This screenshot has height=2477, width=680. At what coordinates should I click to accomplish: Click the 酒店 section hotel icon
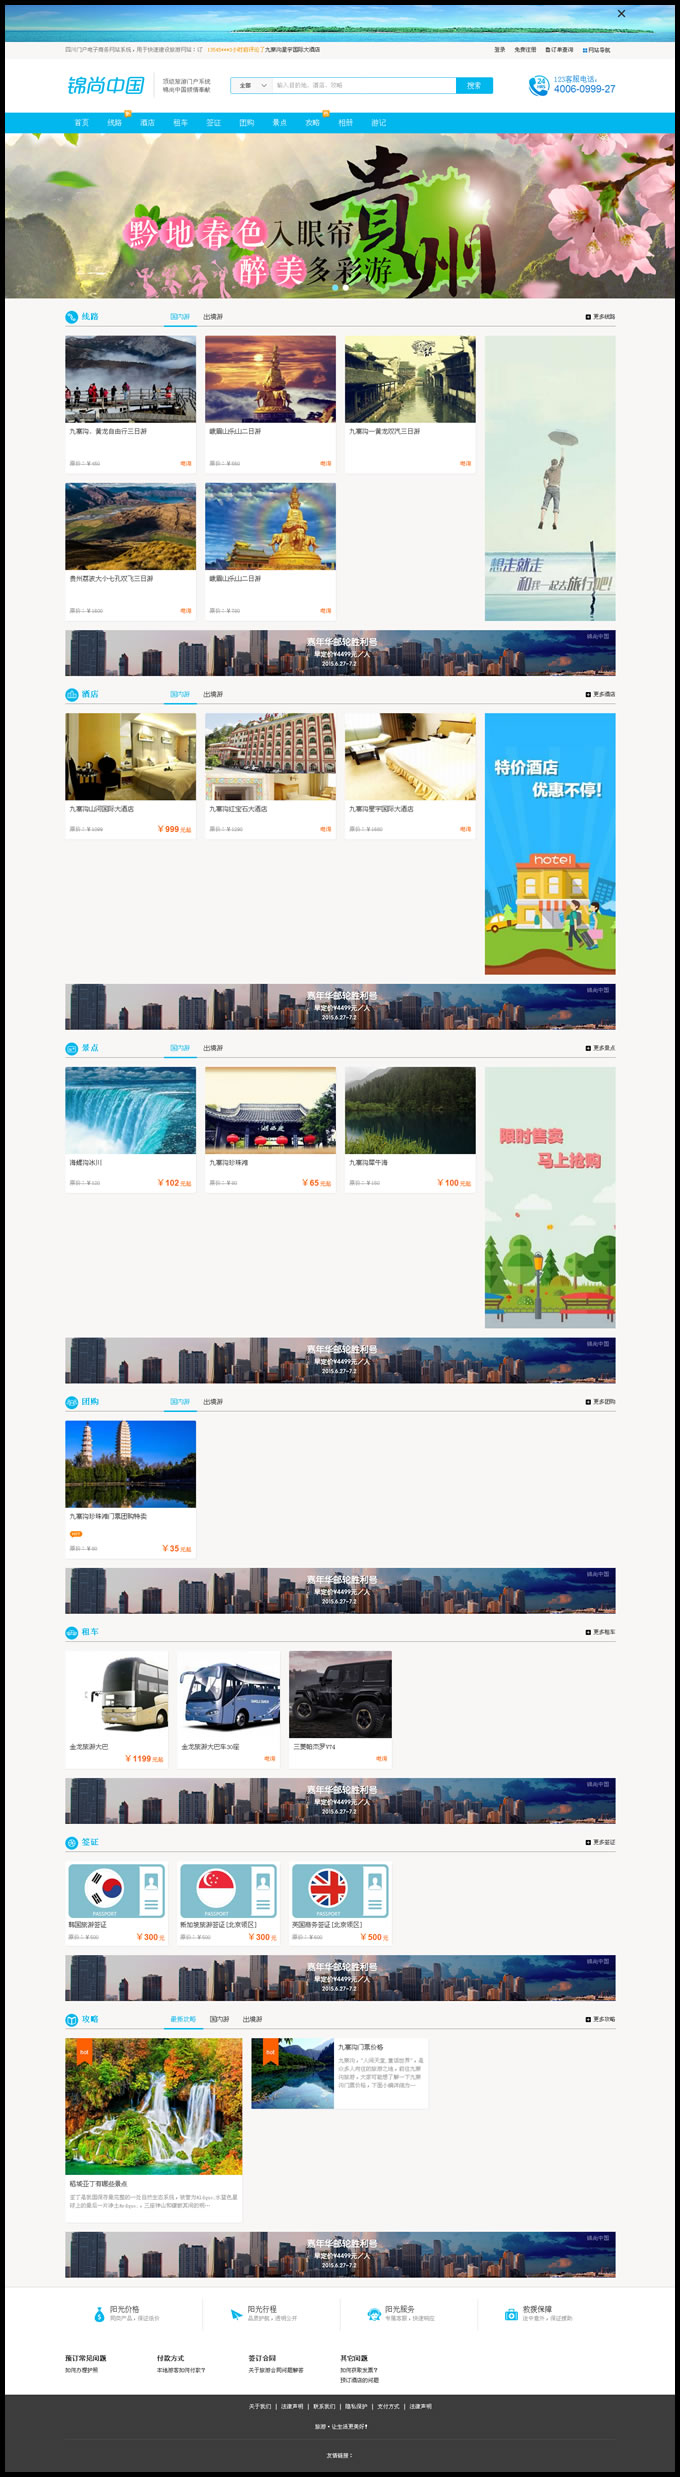pyautogui.click(x=71, y=694)
